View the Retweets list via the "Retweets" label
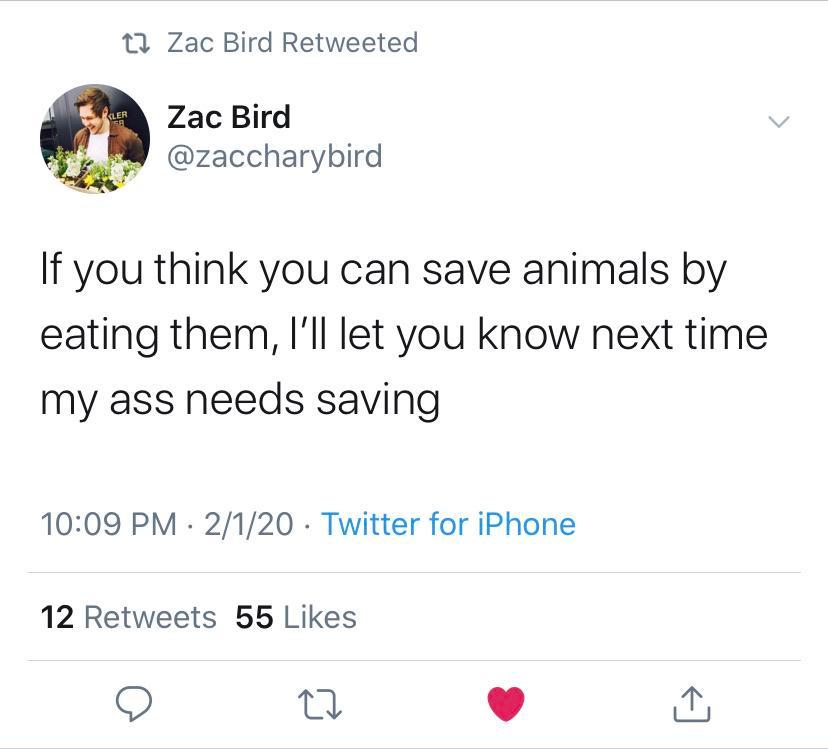This screenshot has width=828, height=749. tap(150, 617)
